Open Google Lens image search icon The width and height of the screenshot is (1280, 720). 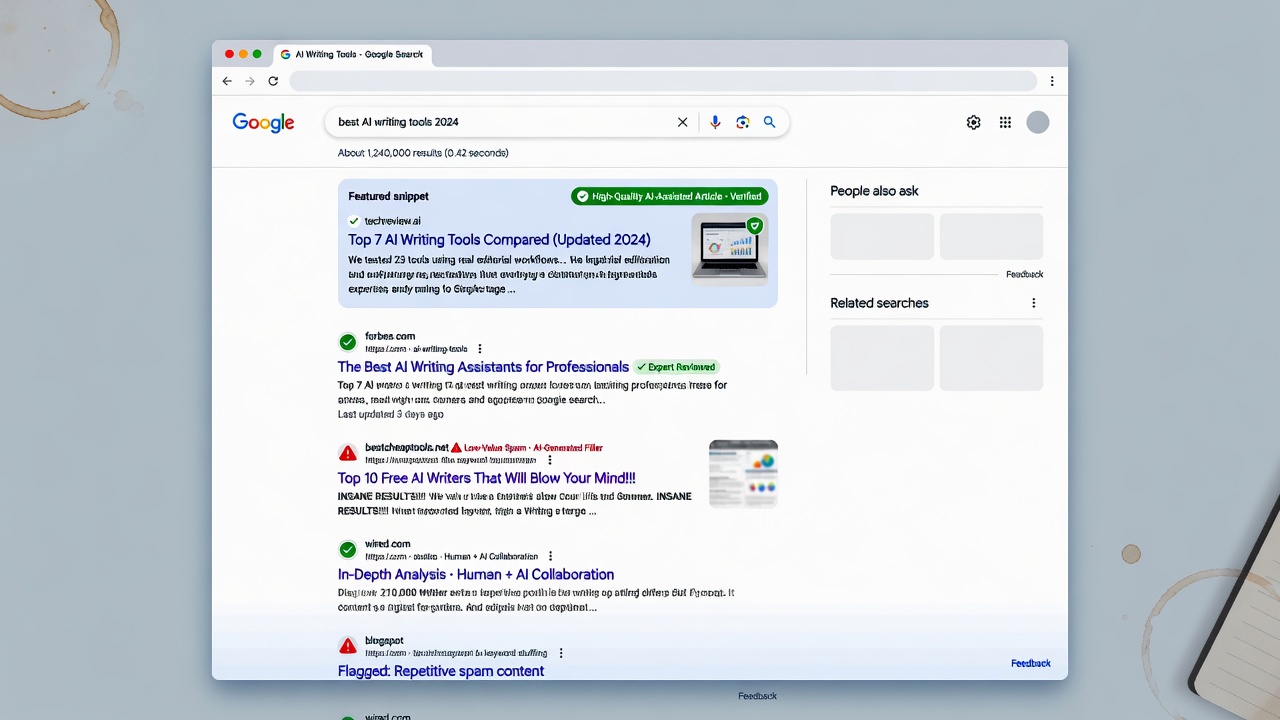(x=743, y=122)
